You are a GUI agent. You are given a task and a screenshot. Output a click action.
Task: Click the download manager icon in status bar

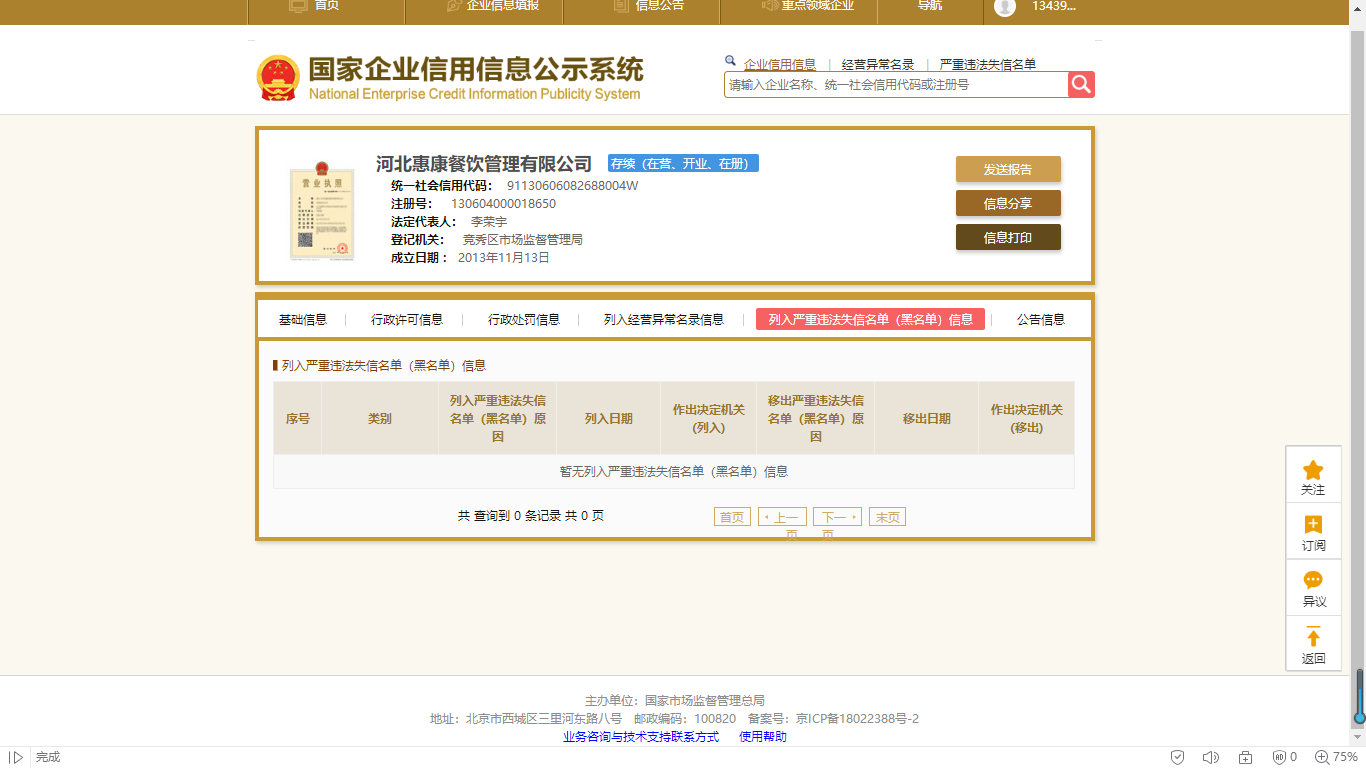(x=1245, y=757)
